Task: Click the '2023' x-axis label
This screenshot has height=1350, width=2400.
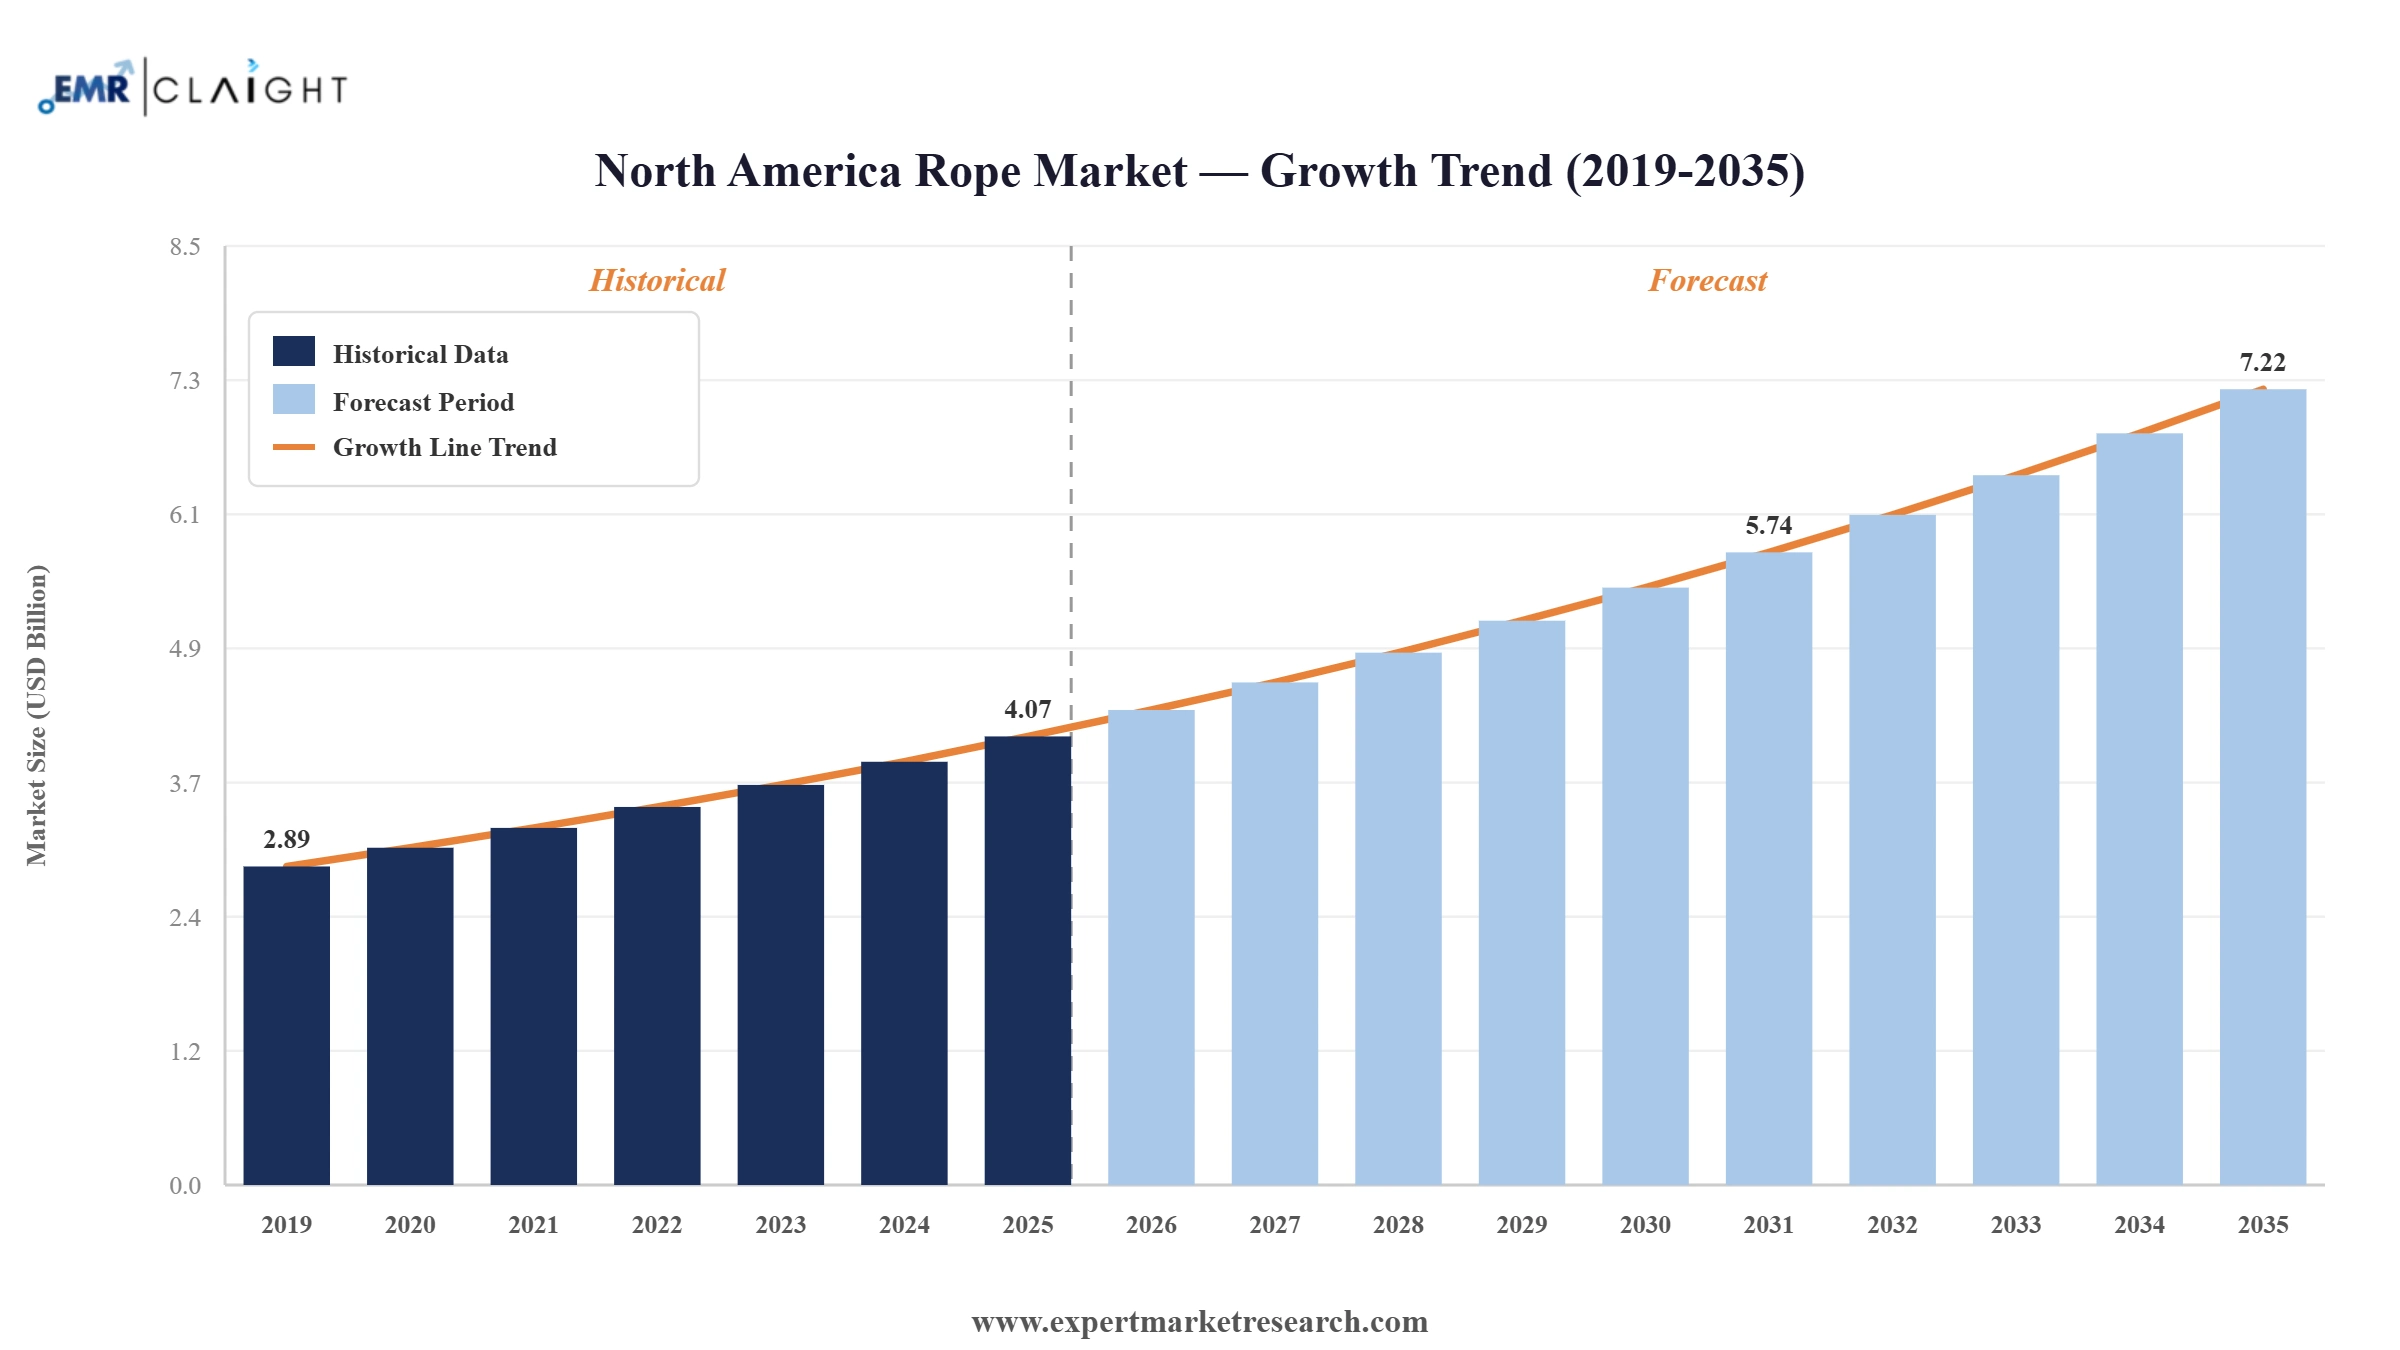Action: [781, 1225]
